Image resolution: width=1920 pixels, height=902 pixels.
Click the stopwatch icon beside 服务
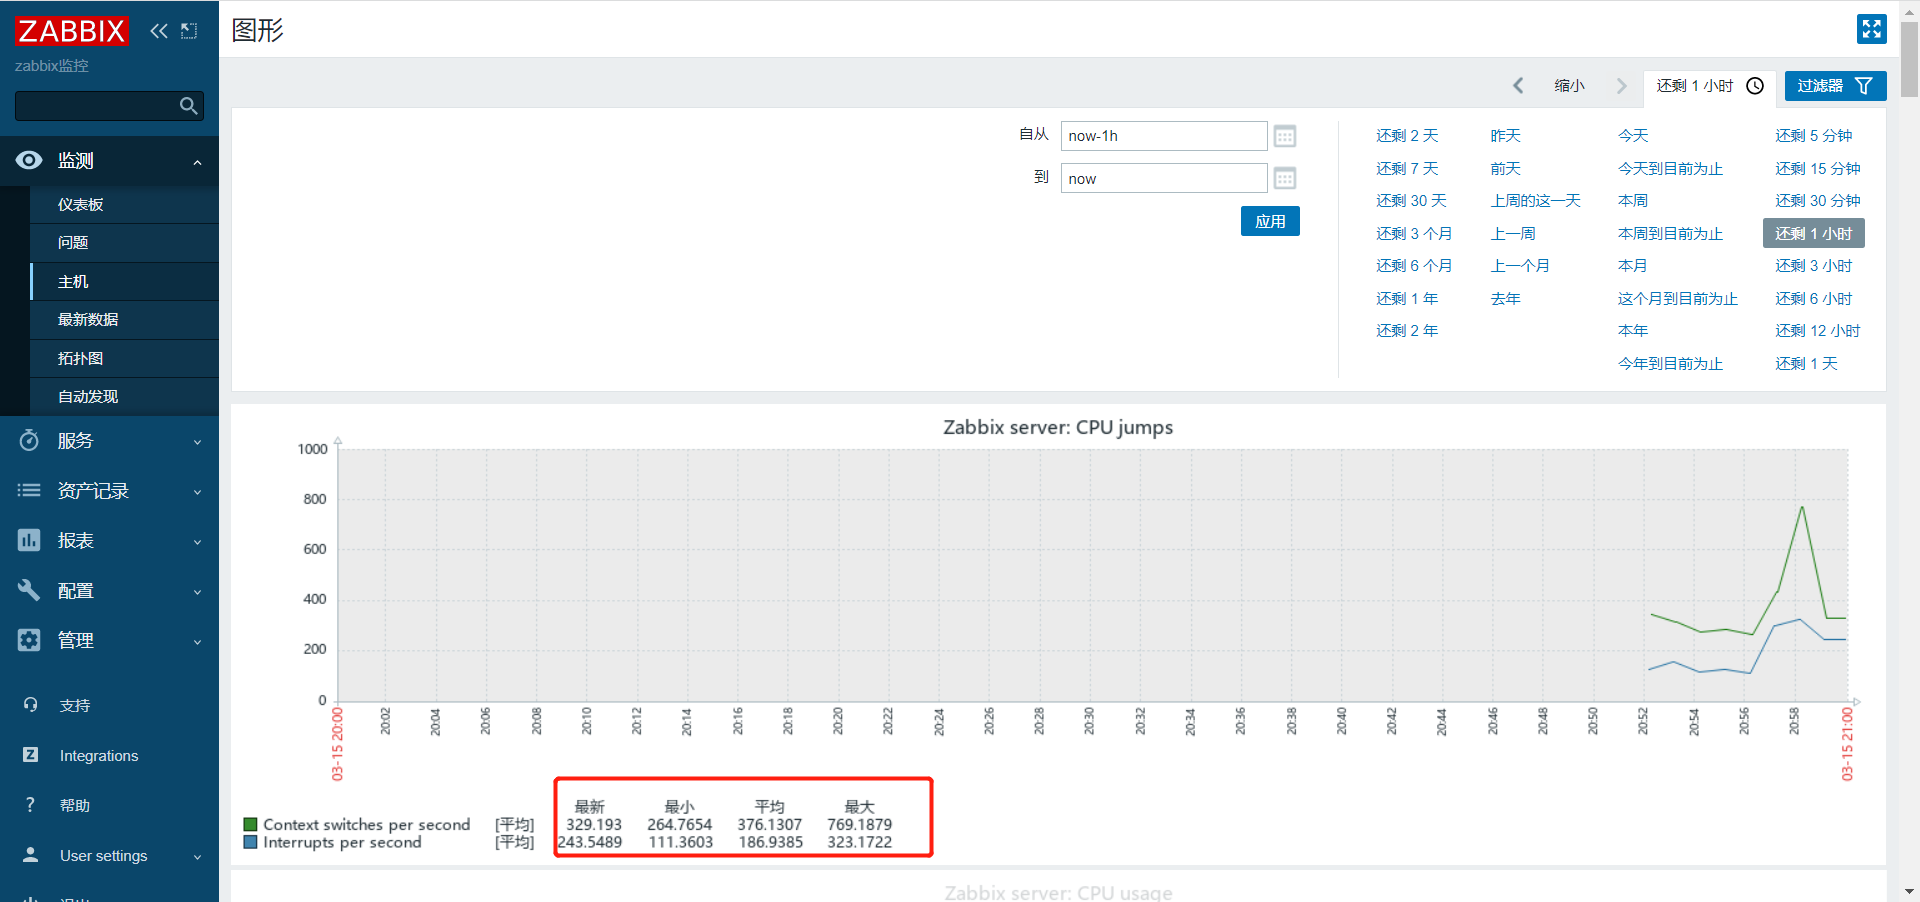29,440
